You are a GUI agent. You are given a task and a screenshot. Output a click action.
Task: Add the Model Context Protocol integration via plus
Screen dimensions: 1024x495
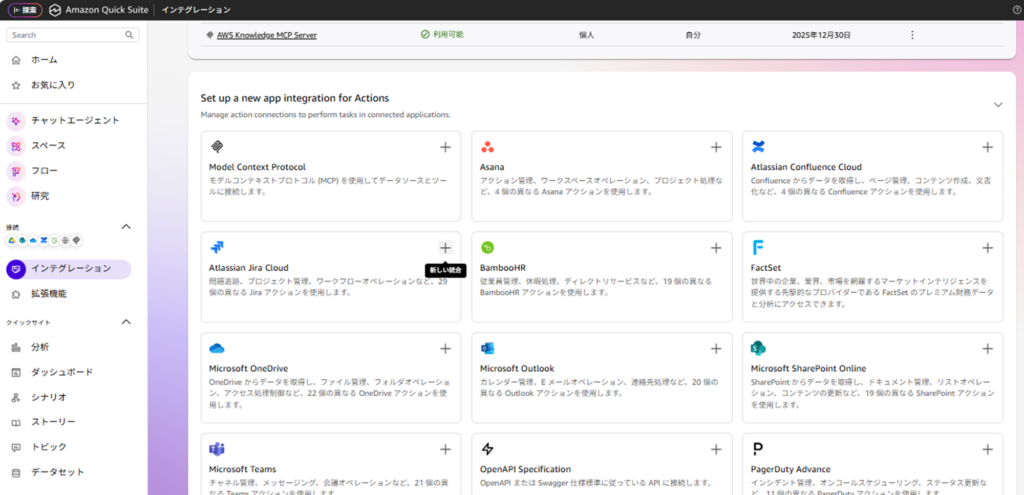click(445, 147)
